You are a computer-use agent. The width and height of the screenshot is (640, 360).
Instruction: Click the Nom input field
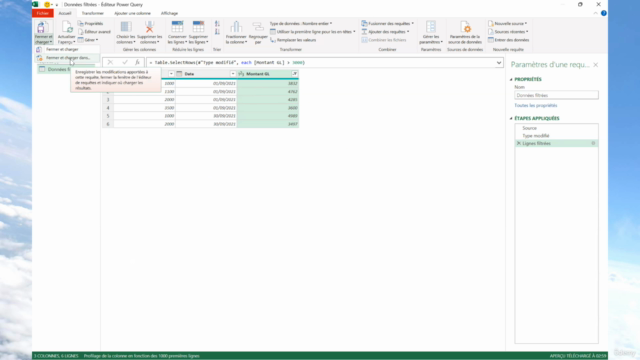pyautogui.click(x=556, y=95)
